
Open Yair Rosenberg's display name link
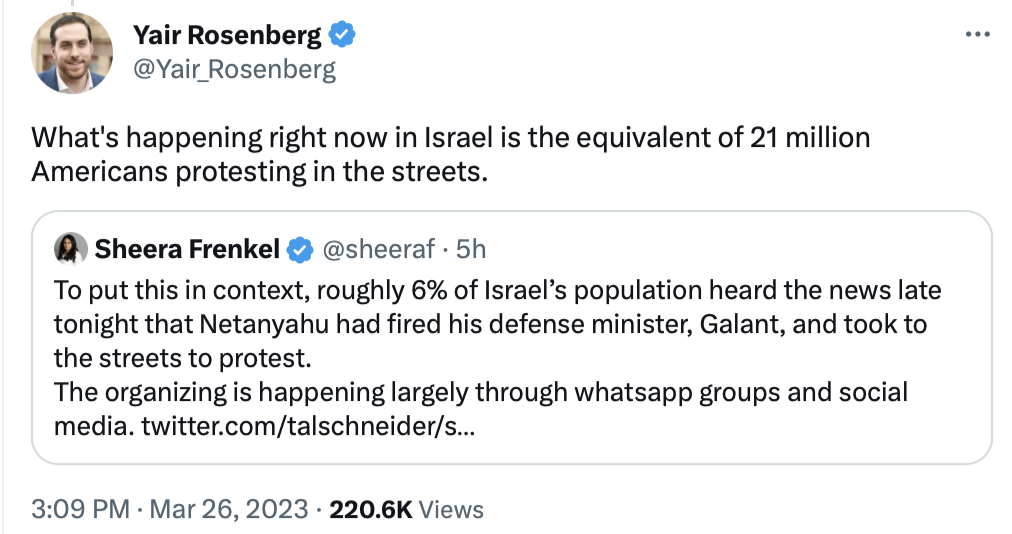(227, 36)
